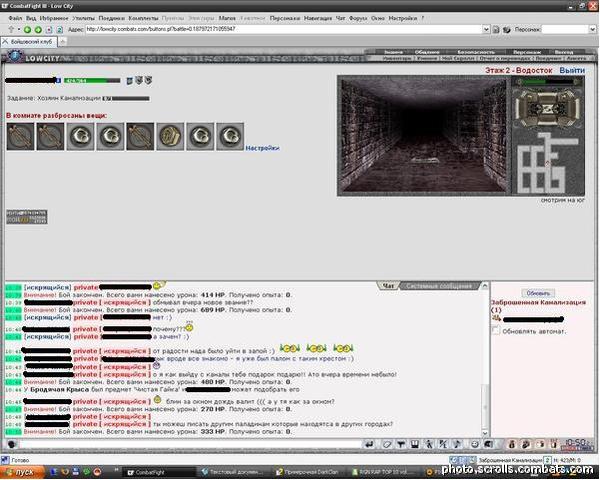
Task: Click the hand icon in bottom-right toolbar
Action: tap(540, 444)
